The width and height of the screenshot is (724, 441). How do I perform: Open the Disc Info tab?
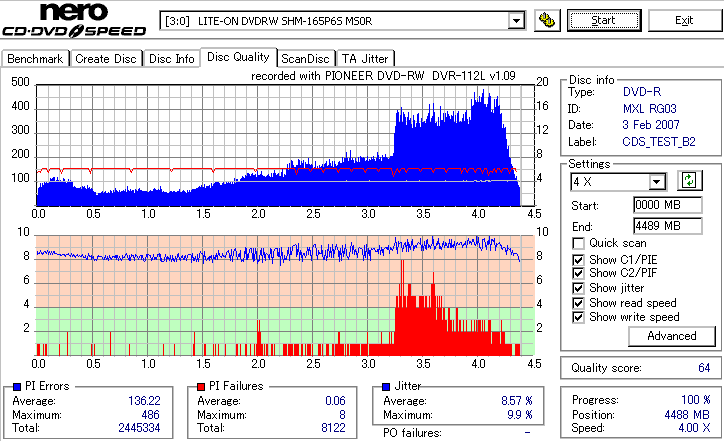(171, 59)
